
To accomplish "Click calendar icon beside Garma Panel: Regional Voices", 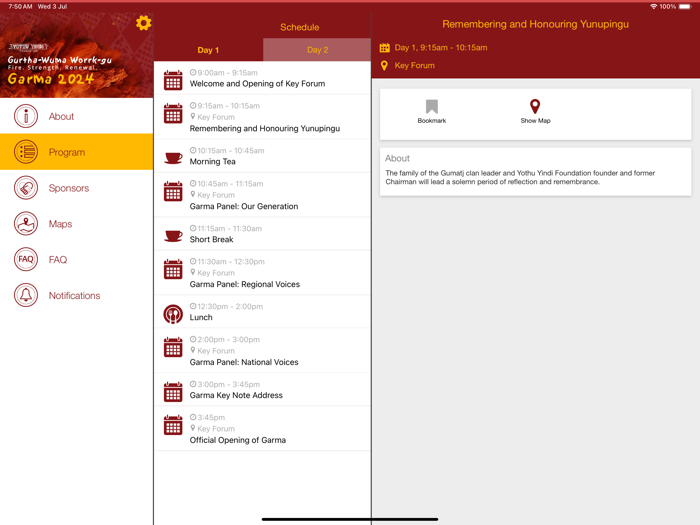I will [173, 269].
